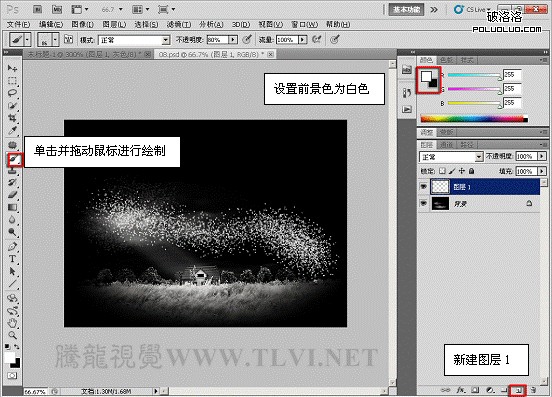Select the Type tool
Image resolution: width=552 pixels, height=397 pixels.
tap(12, 259)
